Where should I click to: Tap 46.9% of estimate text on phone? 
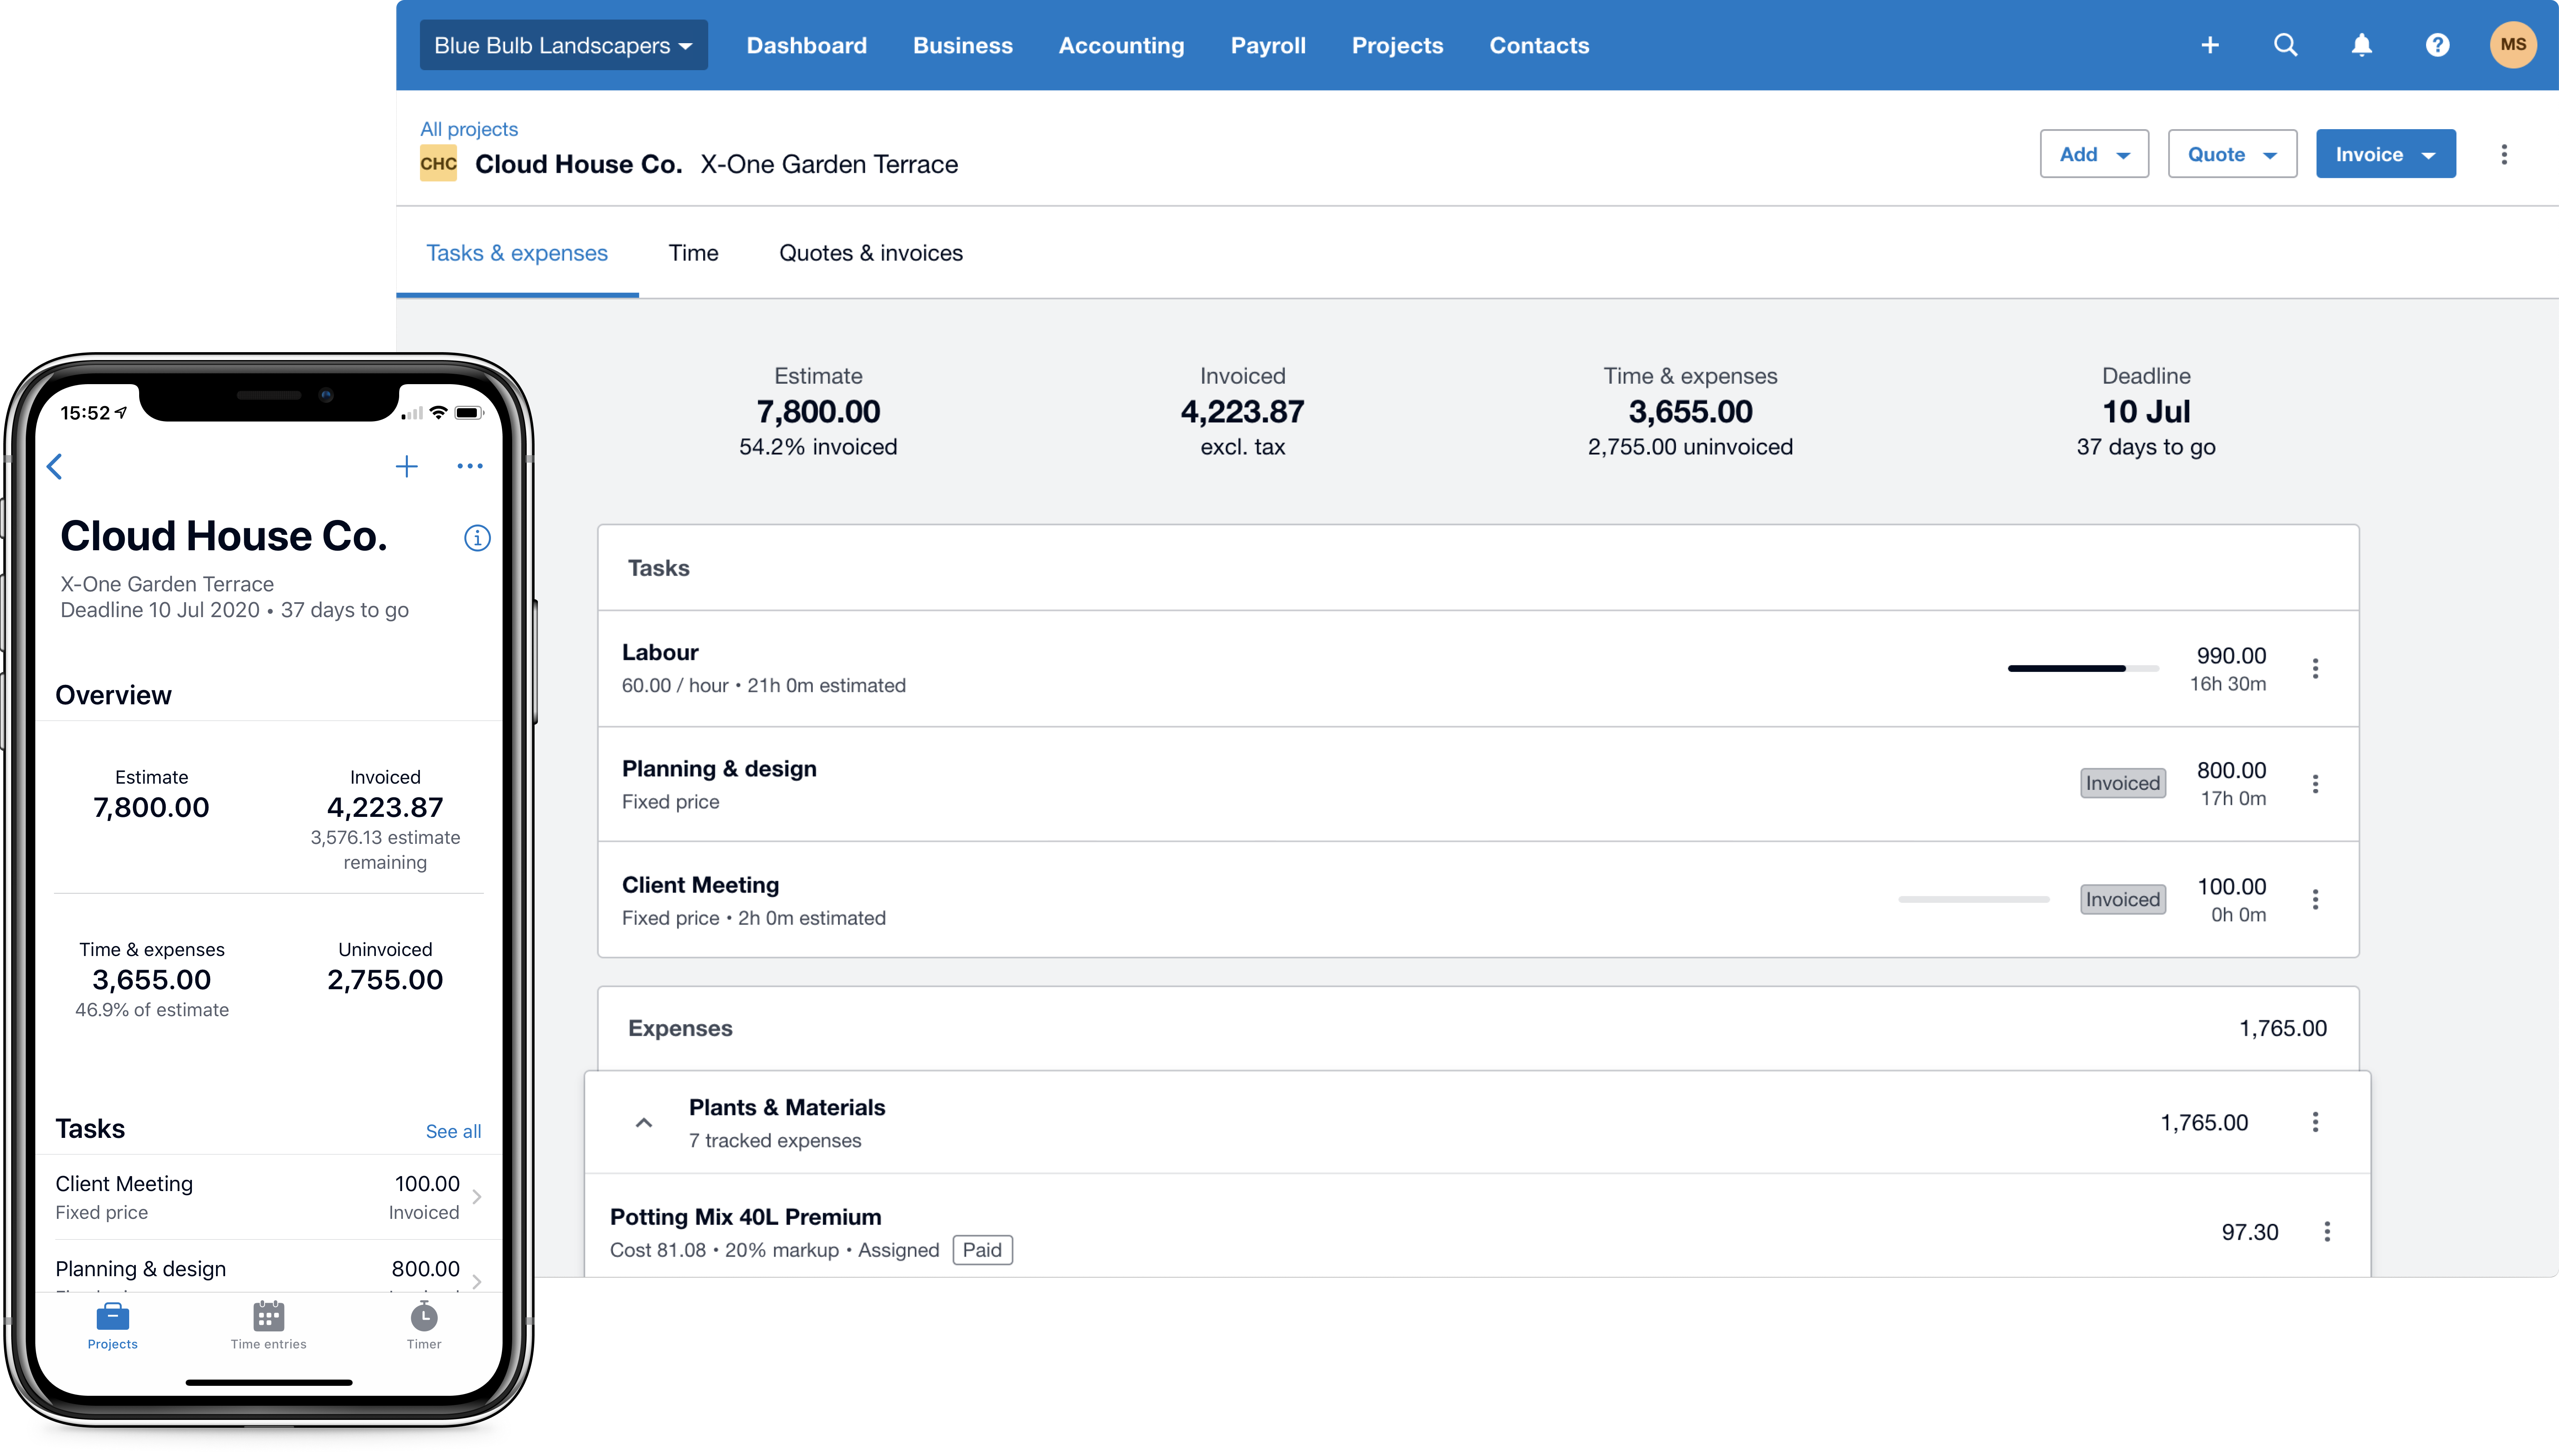point(152,1010)
